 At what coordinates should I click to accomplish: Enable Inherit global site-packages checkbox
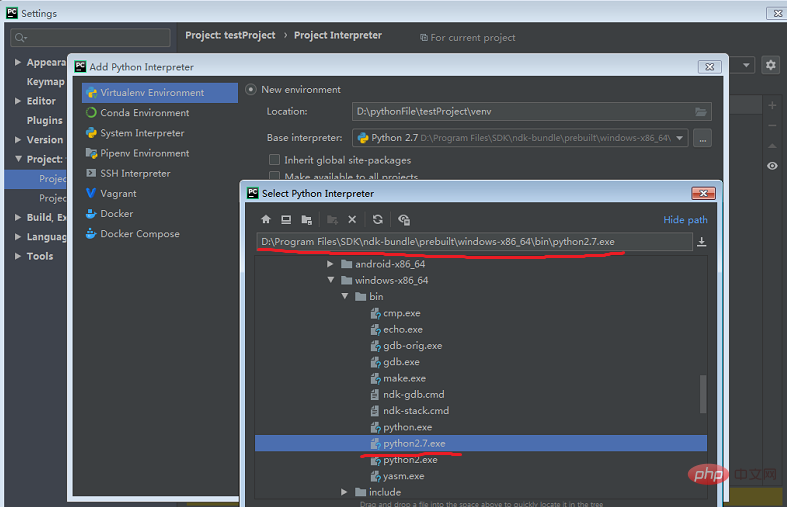pos(275,160)
